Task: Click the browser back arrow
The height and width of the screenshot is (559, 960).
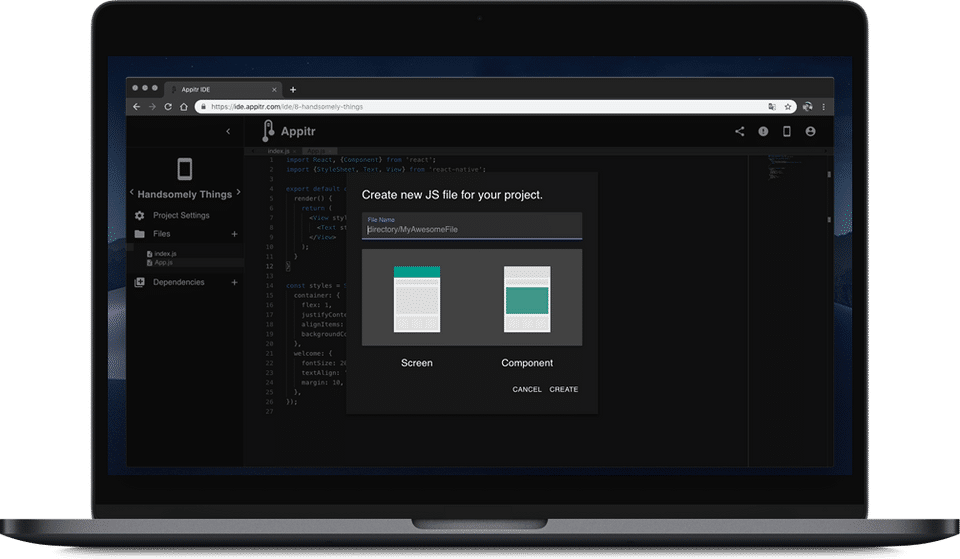Action: tap(137, 107)
